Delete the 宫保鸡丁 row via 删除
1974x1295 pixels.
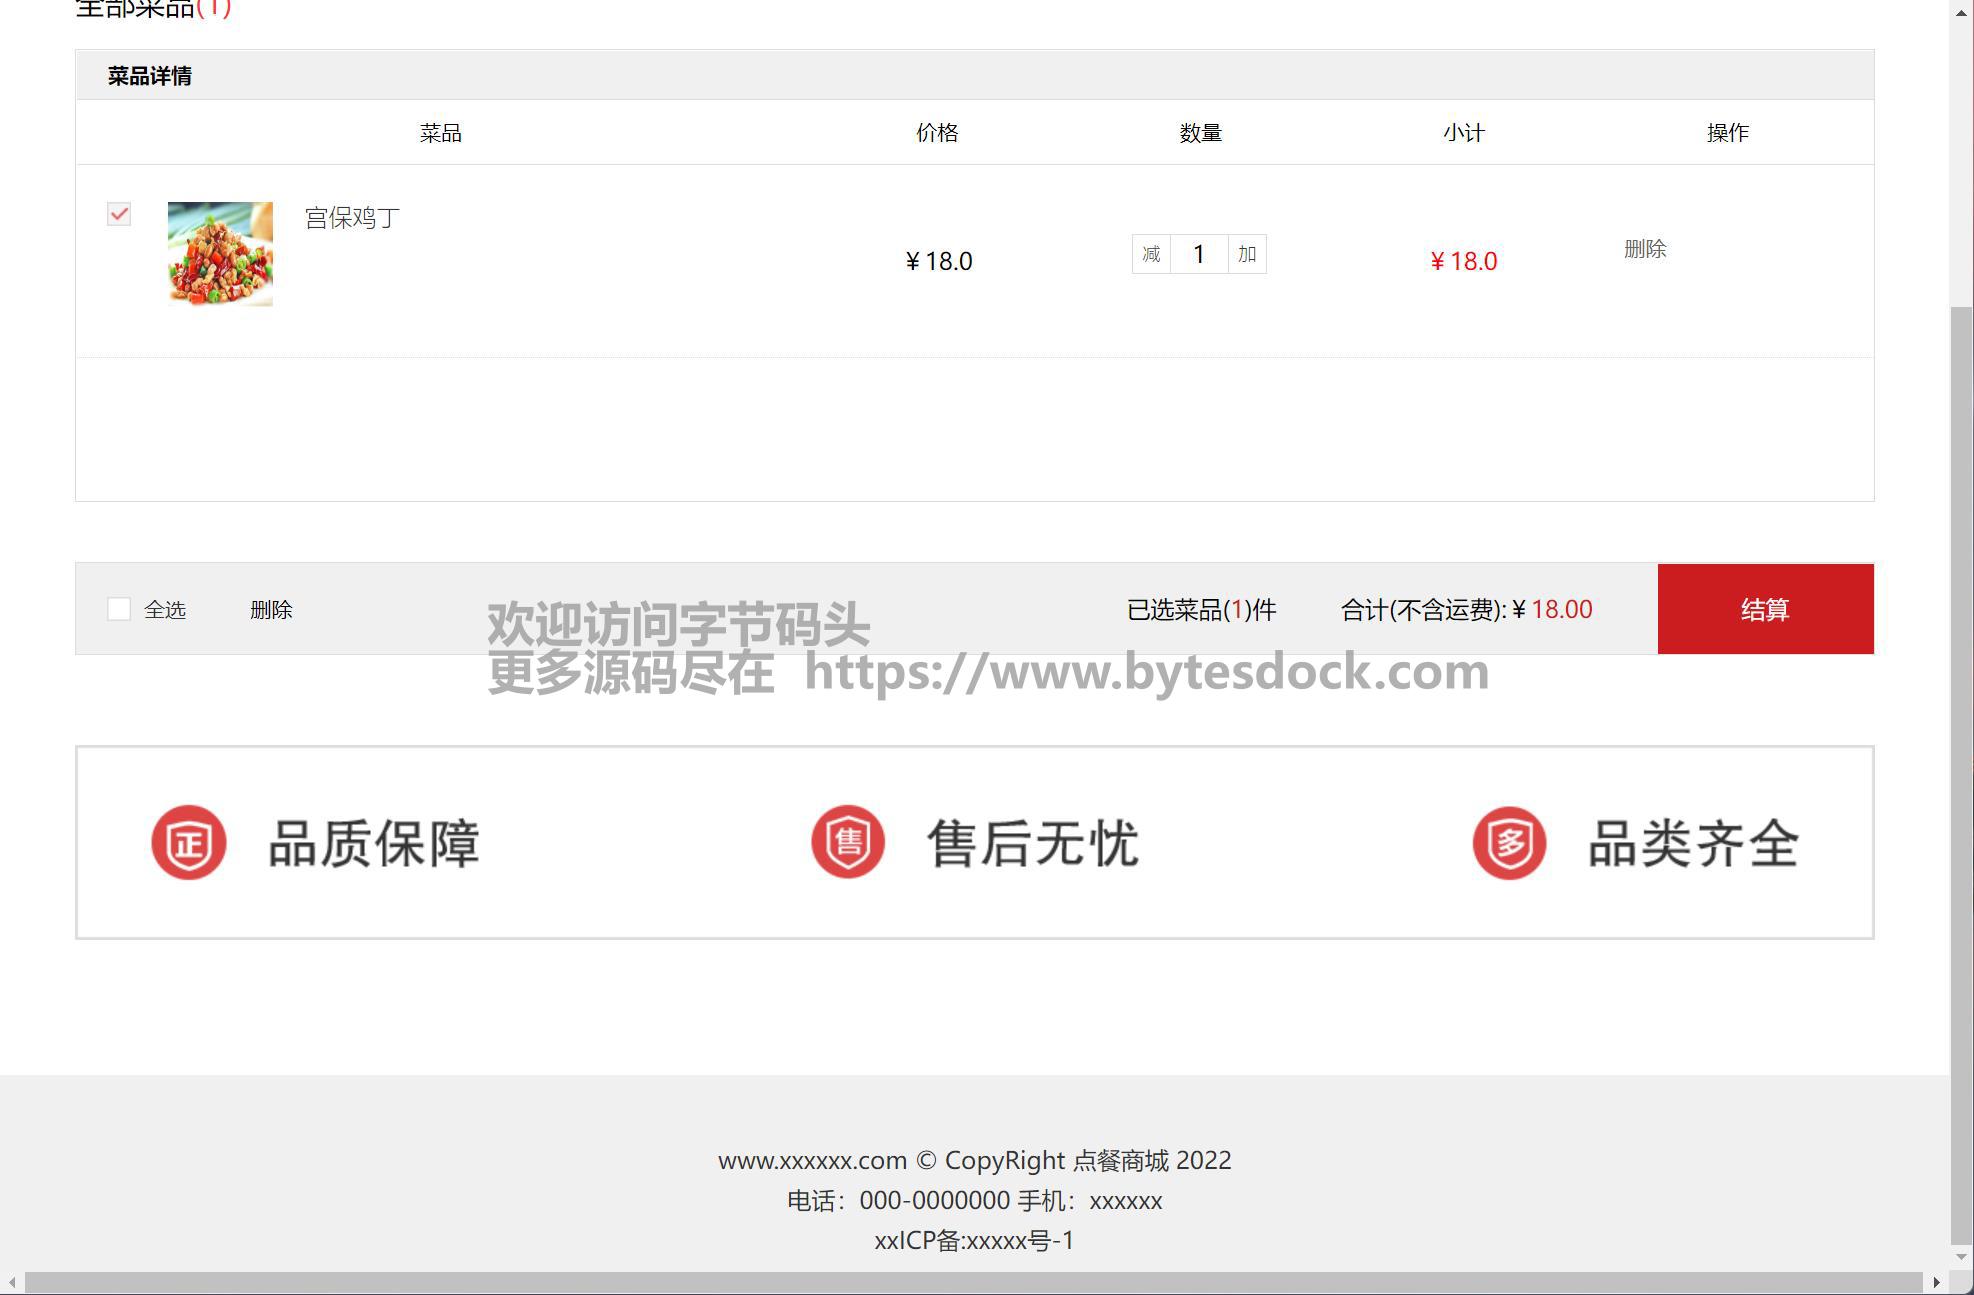click(x=1645, y=248)
